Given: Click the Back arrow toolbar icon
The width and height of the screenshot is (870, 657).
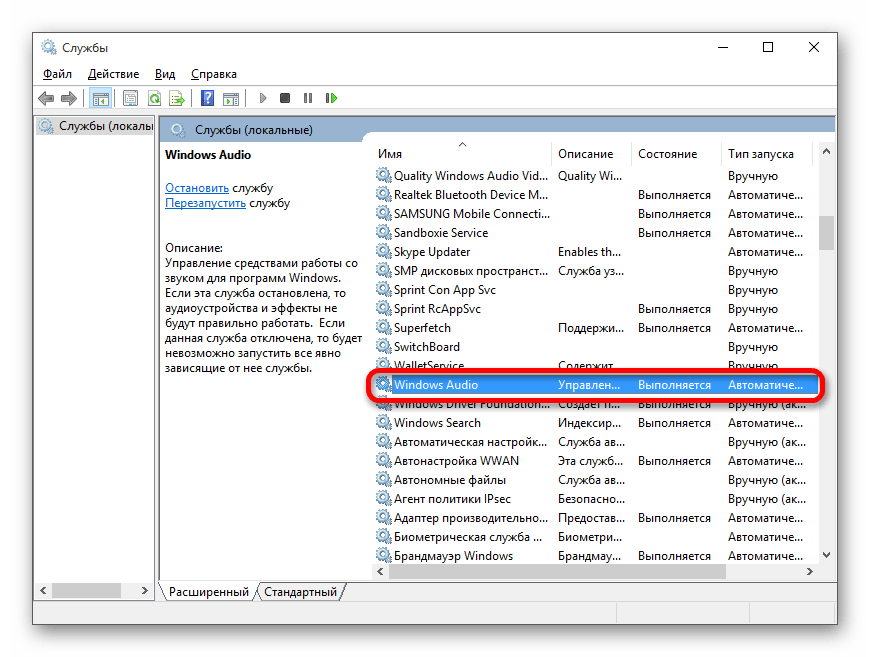Looking at the screenshot, I should tap(46, 98).
